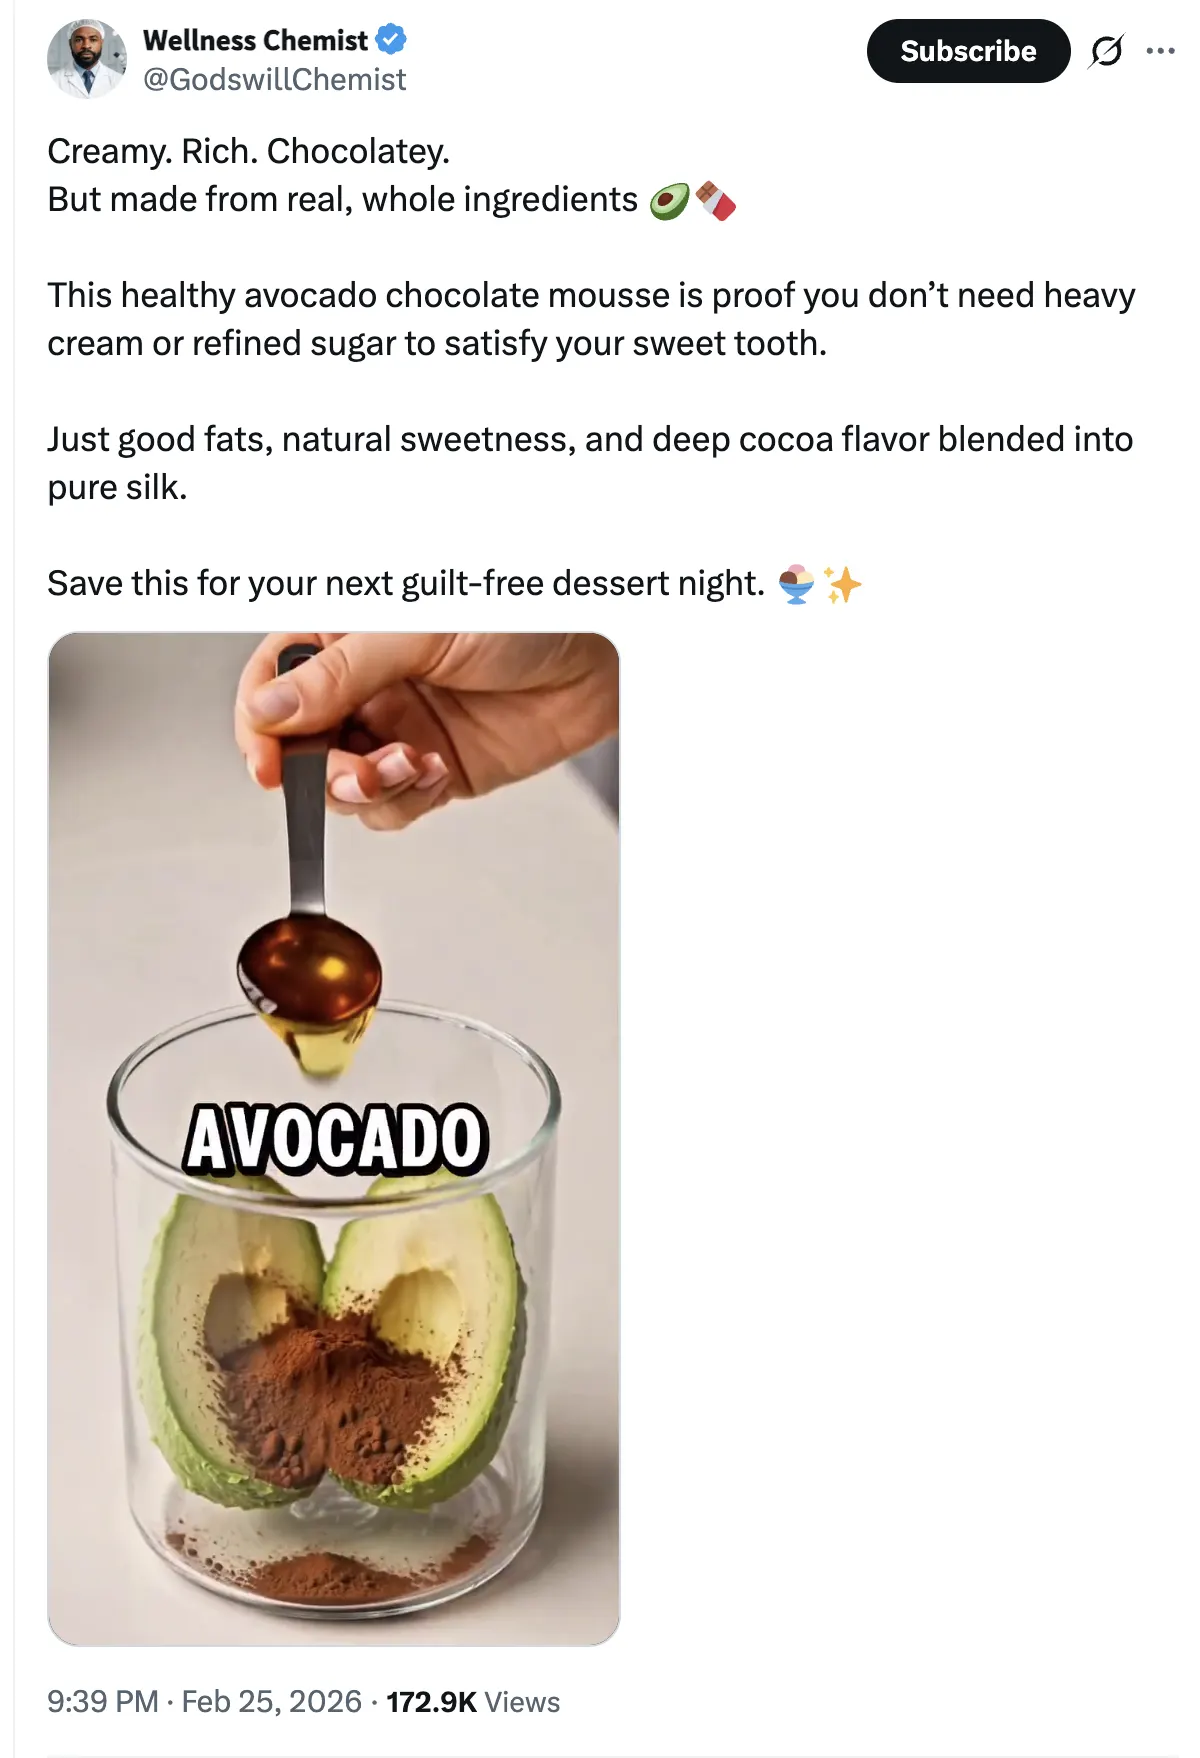Open the Wellness Chemist profile avatar
1200x1758 pixels.
(87, 58)
